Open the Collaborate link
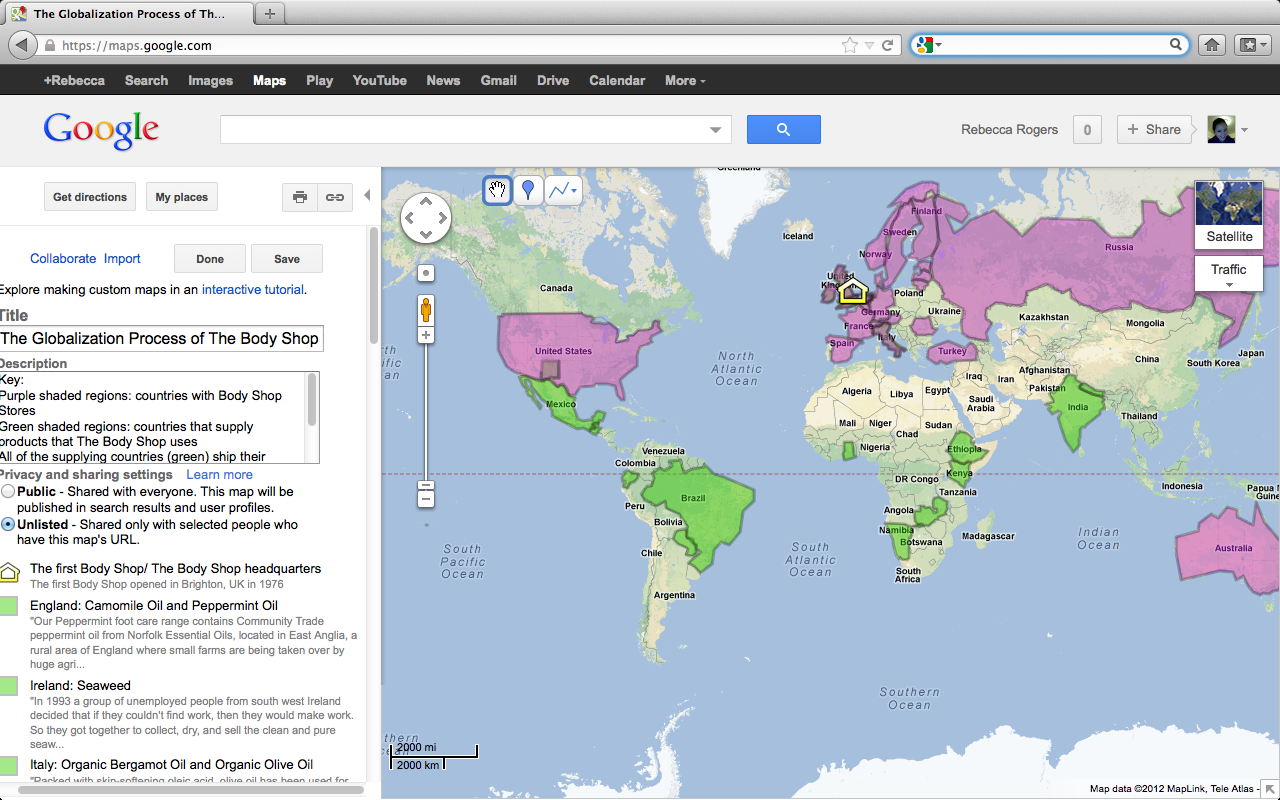Image resolution: width=1280 pixels, height=800 pixels. coord(63,258)
